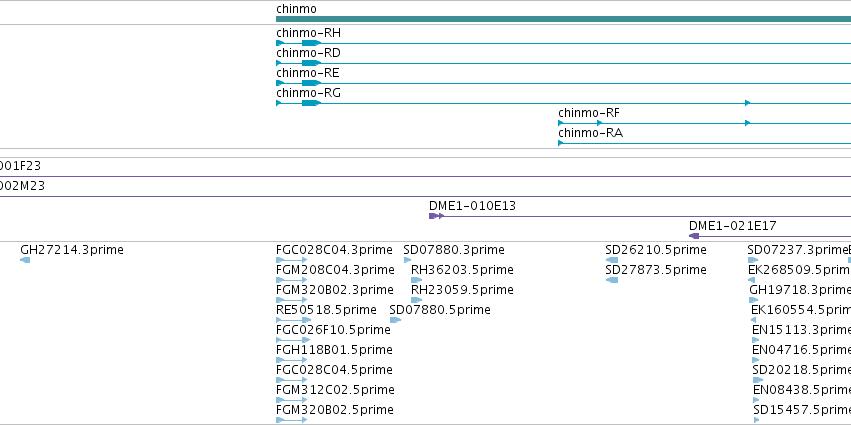Click the RH36203.5prime EST arrow

[x=416, y=280]
